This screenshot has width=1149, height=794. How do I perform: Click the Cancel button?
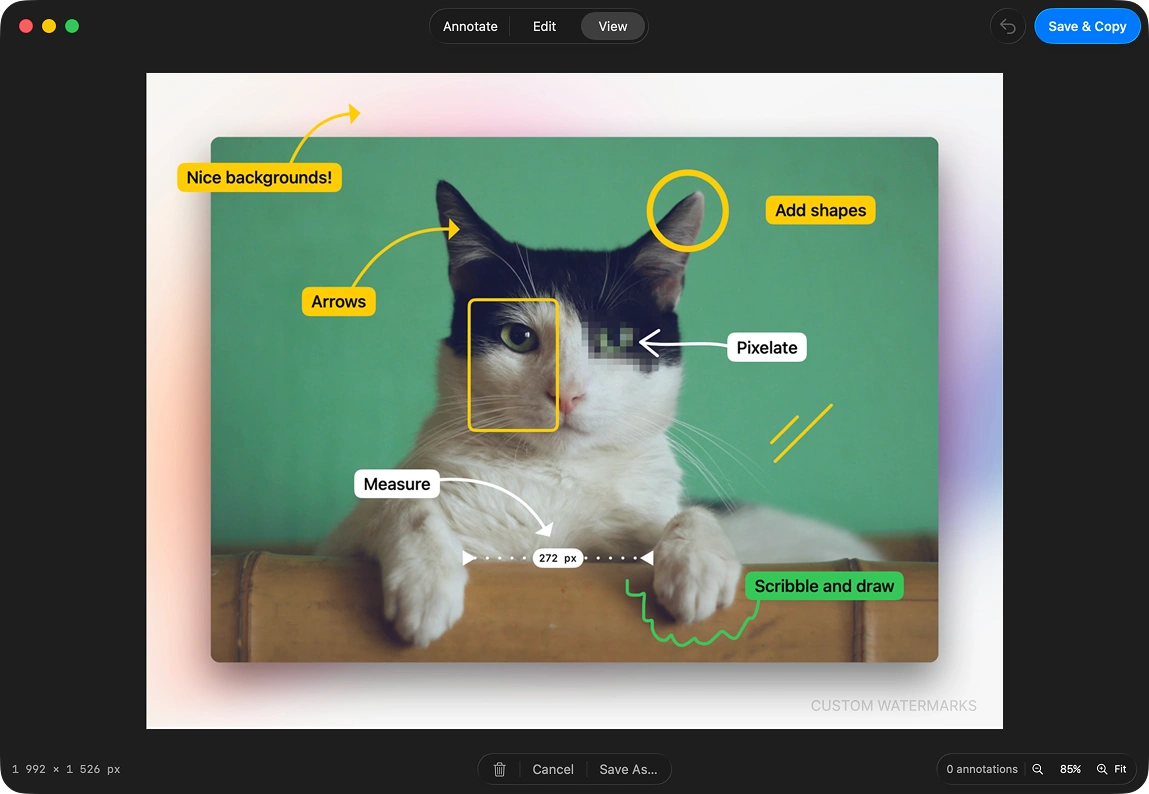click(x=553, y=769)
